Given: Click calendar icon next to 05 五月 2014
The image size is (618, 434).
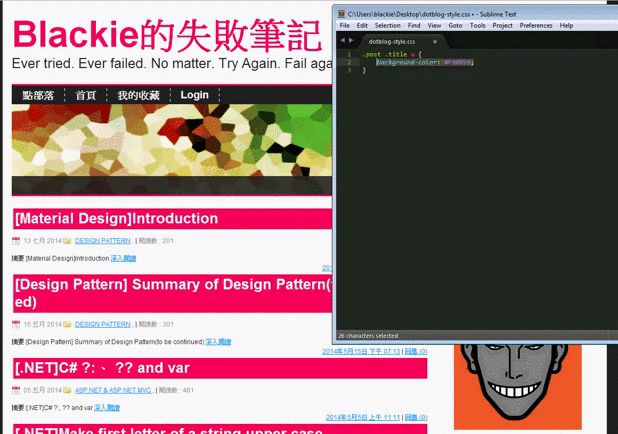Looking at the screenshot, I should point(16,390).
